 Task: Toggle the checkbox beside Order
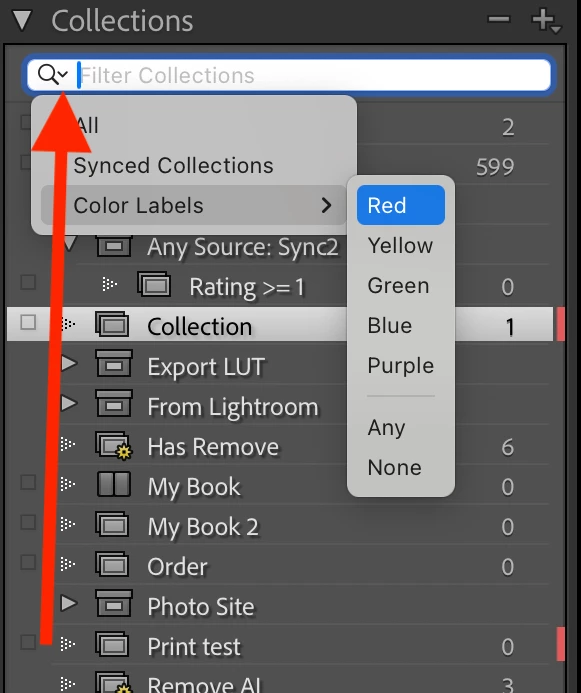coord(28,562)
